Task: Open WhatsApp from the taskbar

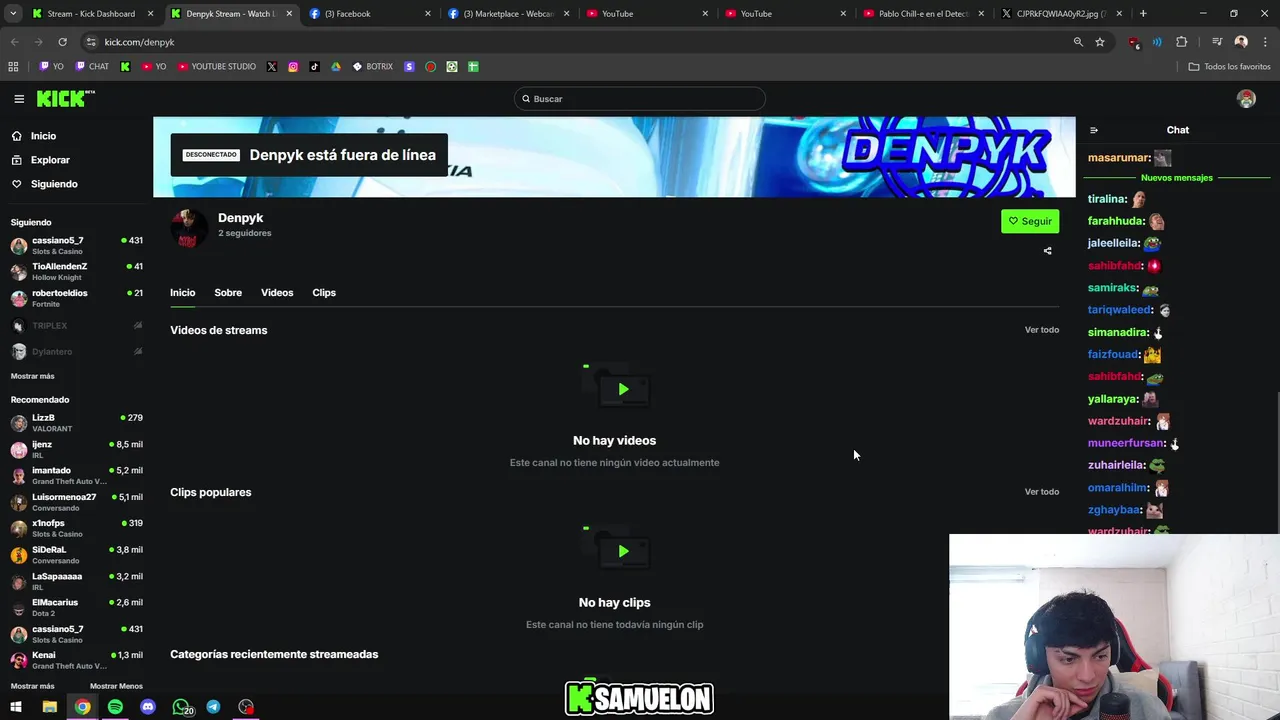Action: 181,707
